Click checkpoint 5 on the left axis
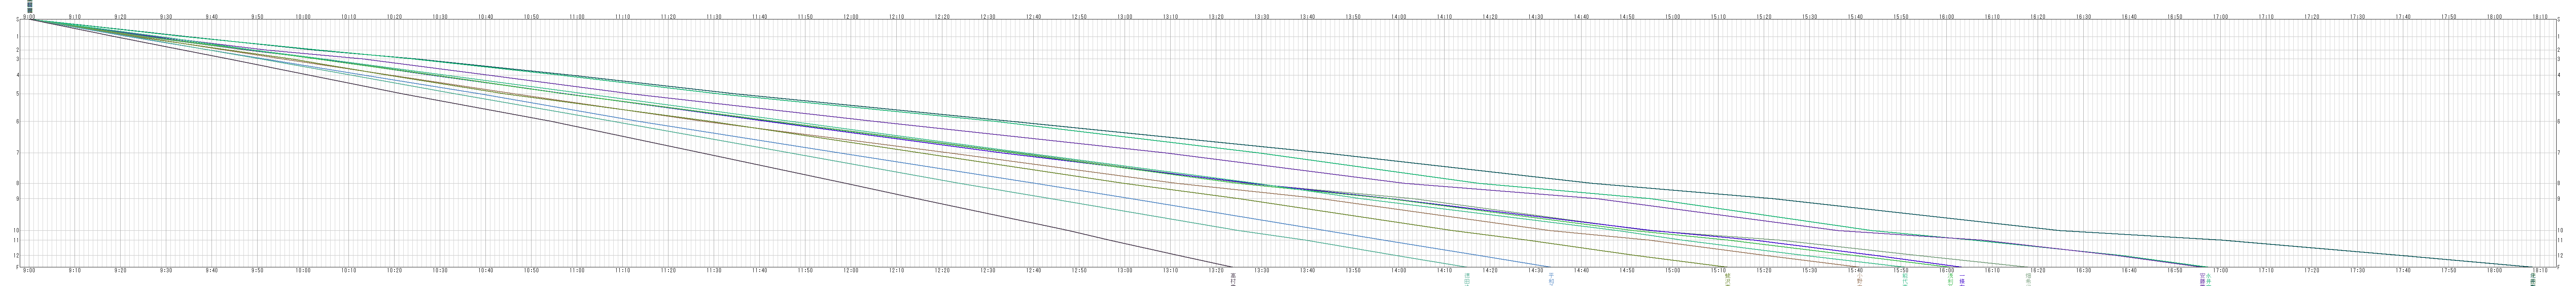Image resolution: width=2576 pixels, height=286 pixels. tap(17, 94)
